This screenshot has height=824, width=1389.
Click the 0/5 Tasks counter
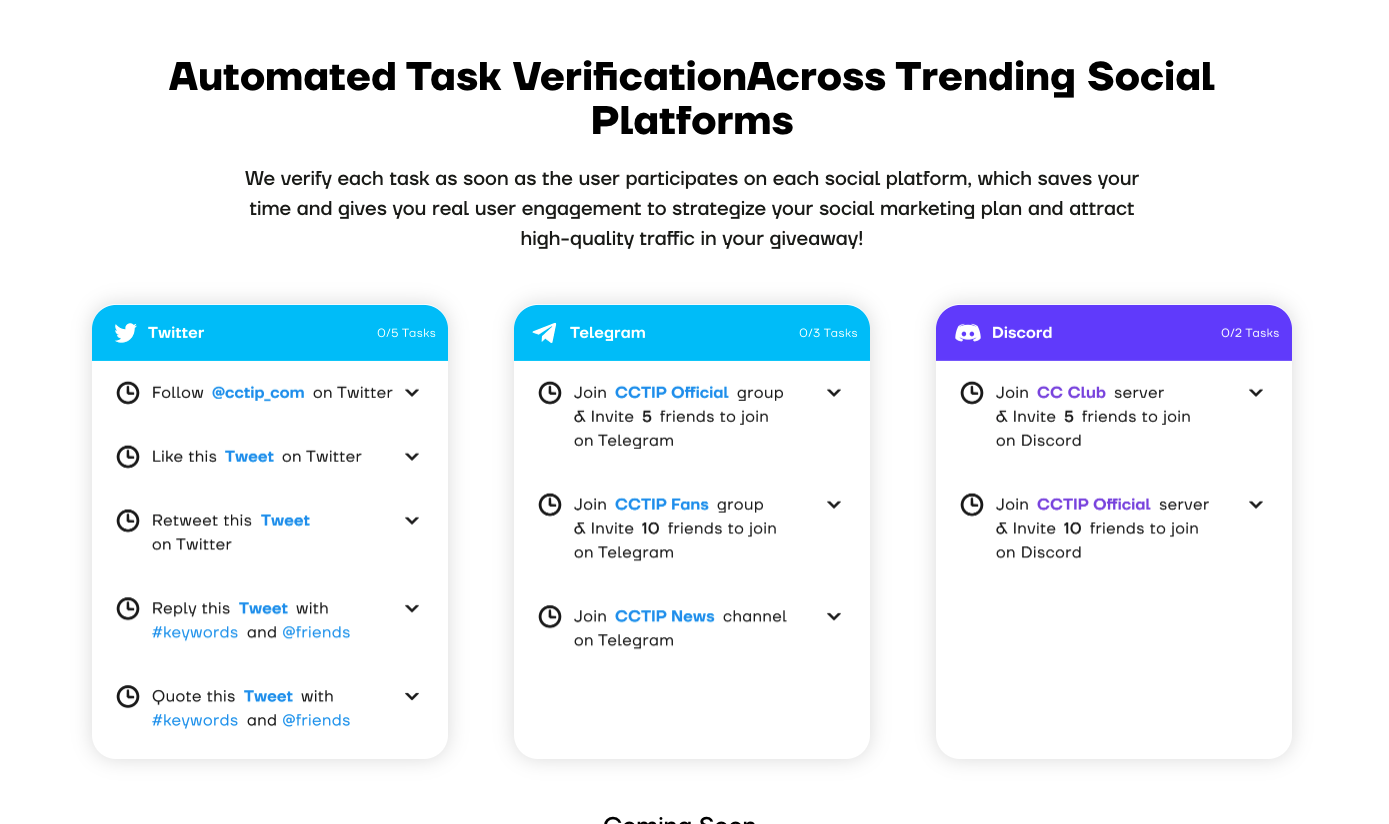(406, 333)
